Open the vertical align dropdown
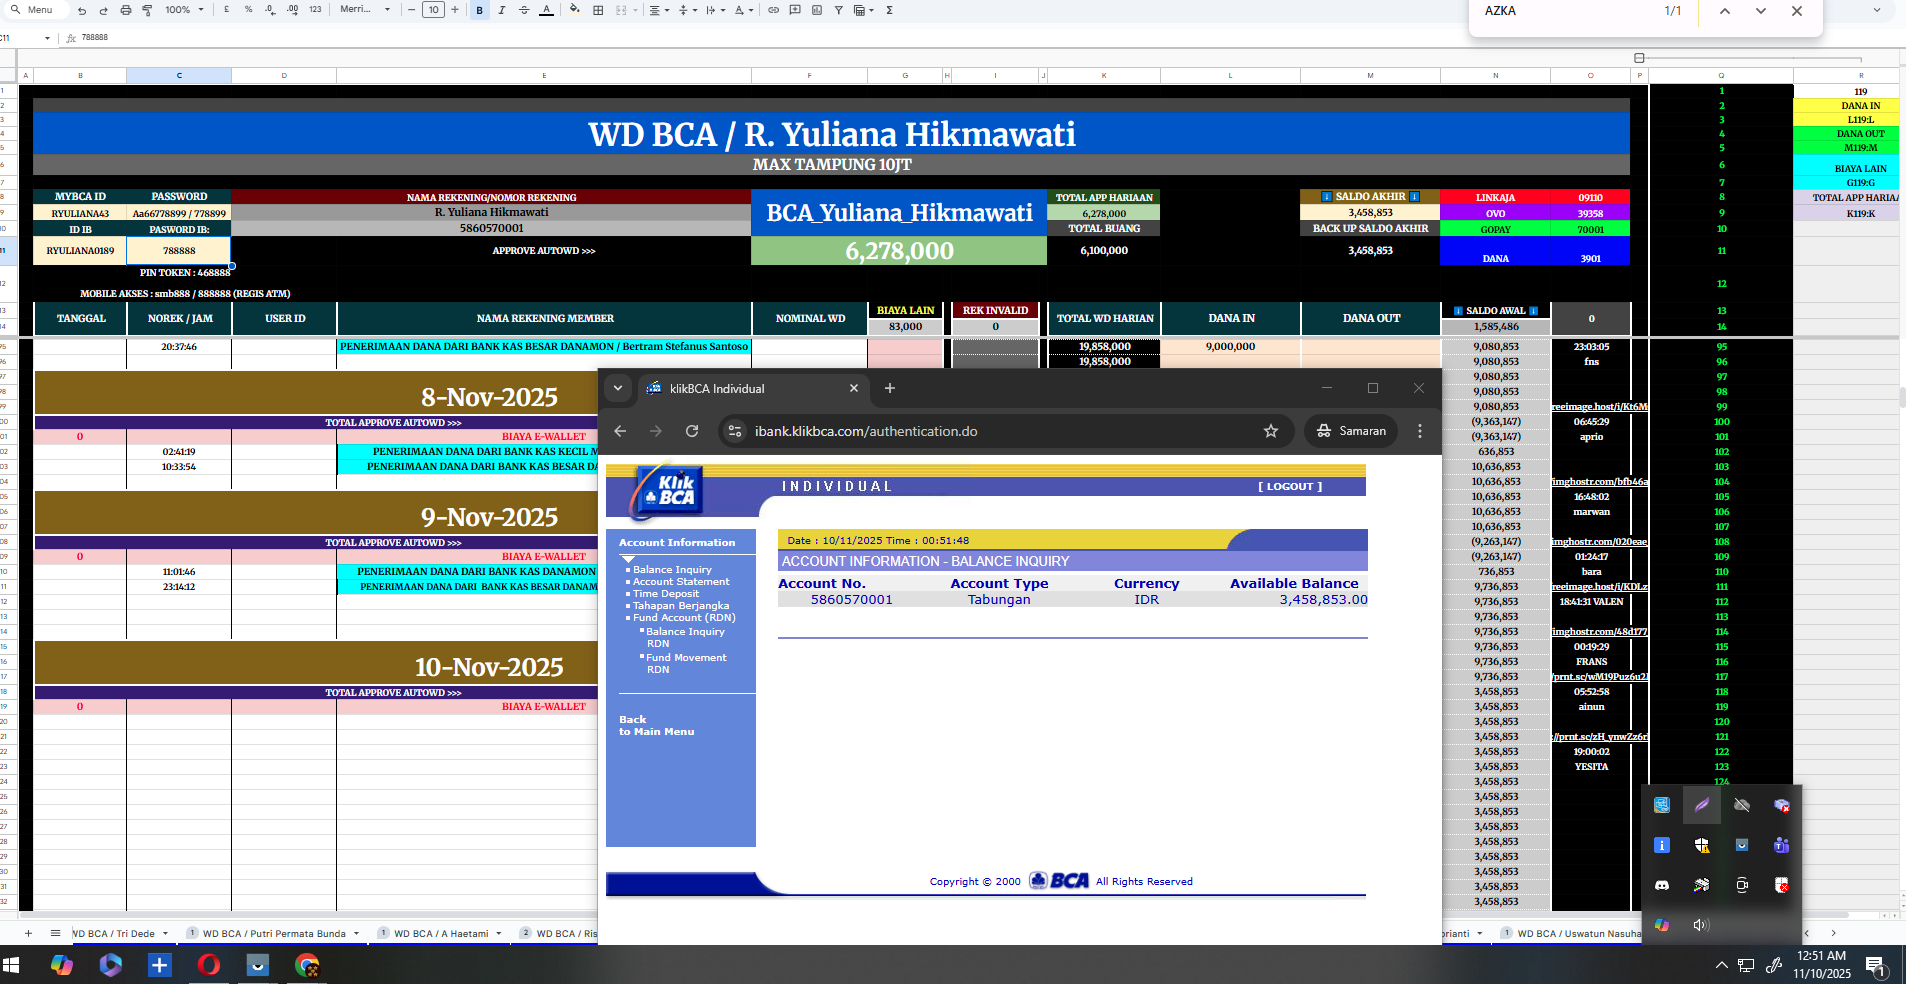This screenshot has width=1906, height=984. coord(687,10)
